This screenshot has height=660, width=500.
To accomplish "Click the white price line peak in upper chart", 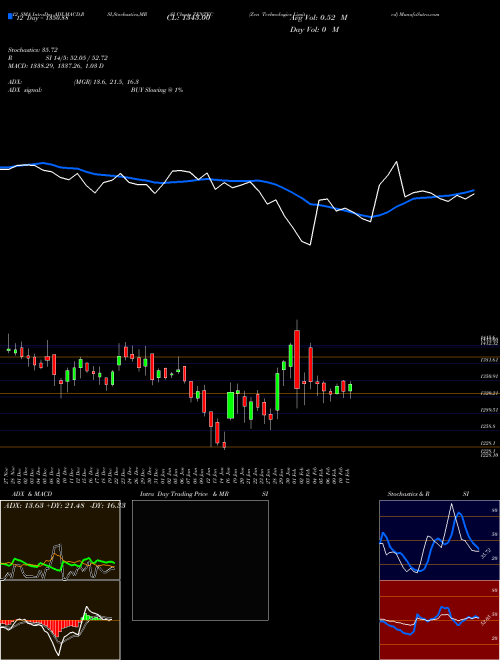I will pyautogui.click(x=396, y=162).
